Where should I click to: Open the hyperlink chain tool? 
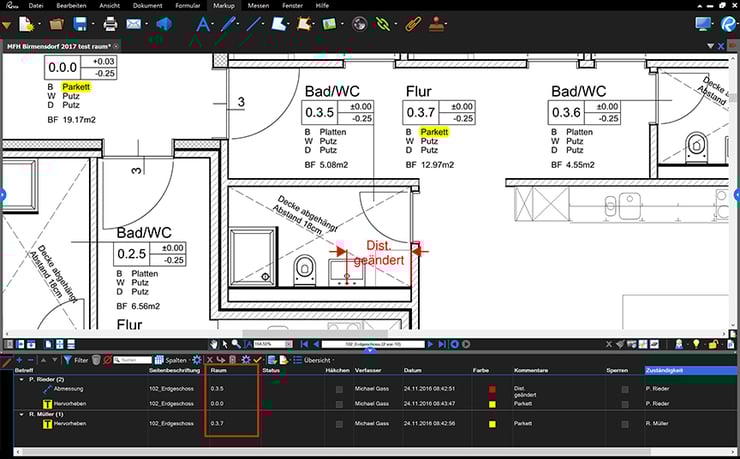coord(383,24)
